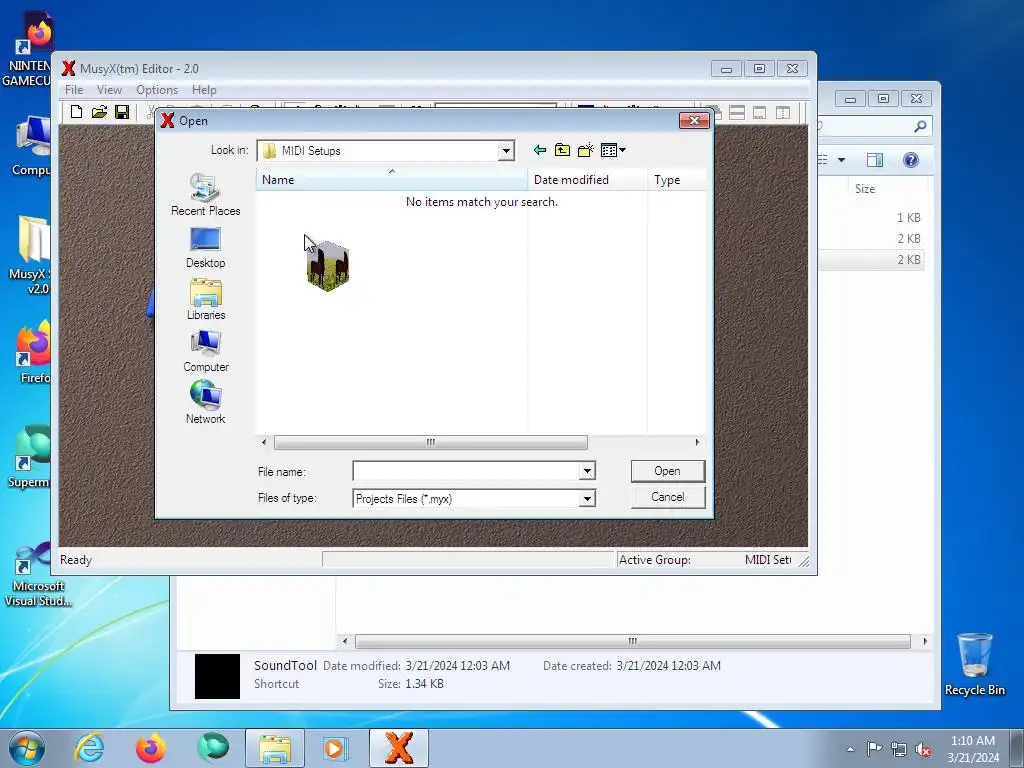This screenshot has width=1024, height=768.
Task: Create a new folder in dialog
Action: 586,150
